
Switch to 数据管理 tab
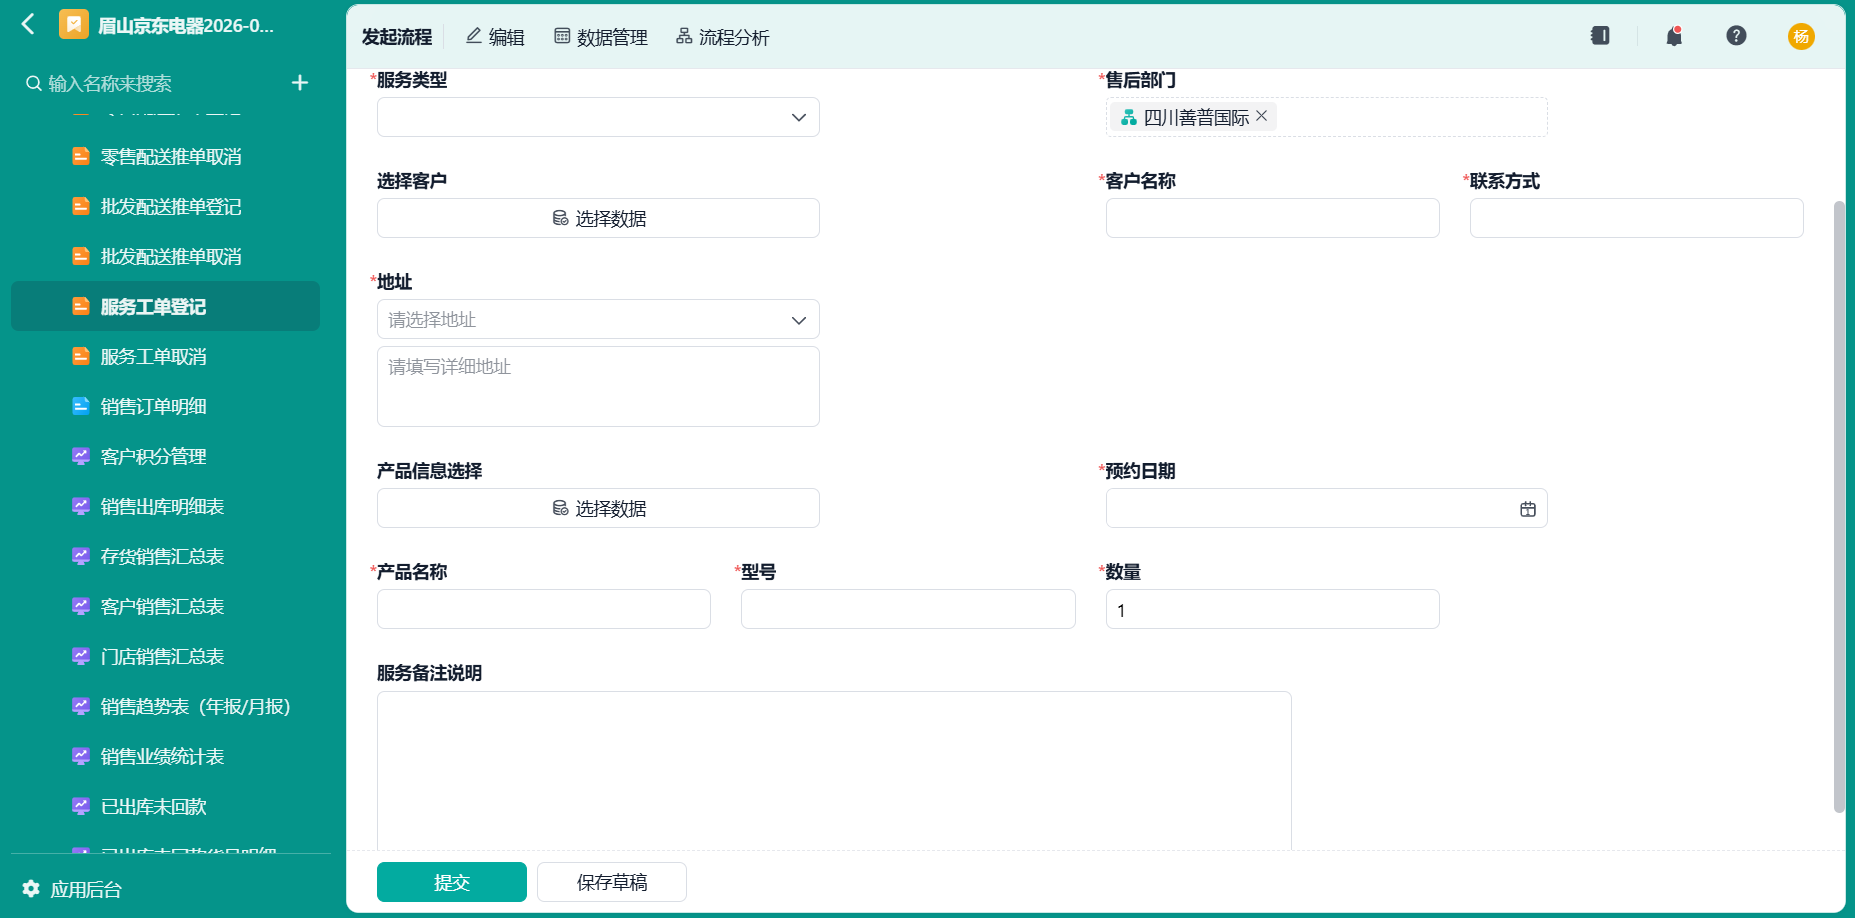[601, 37]
